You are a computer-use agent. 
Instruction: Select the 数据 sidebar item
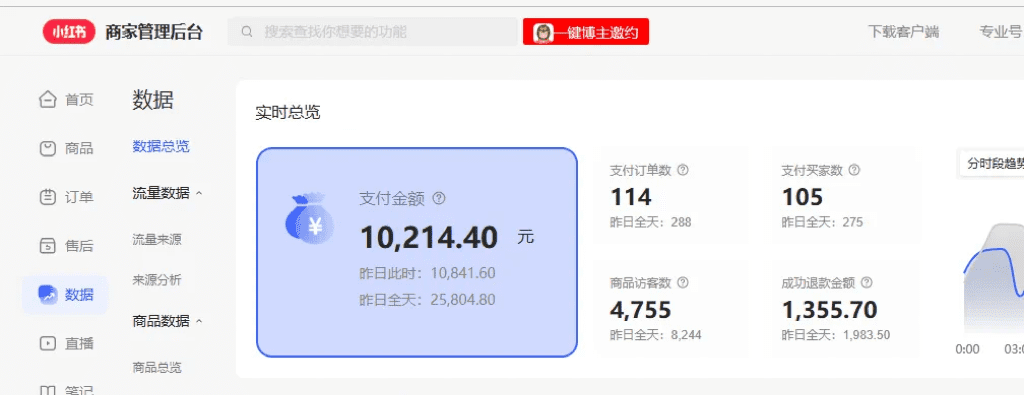click(65, 294)
